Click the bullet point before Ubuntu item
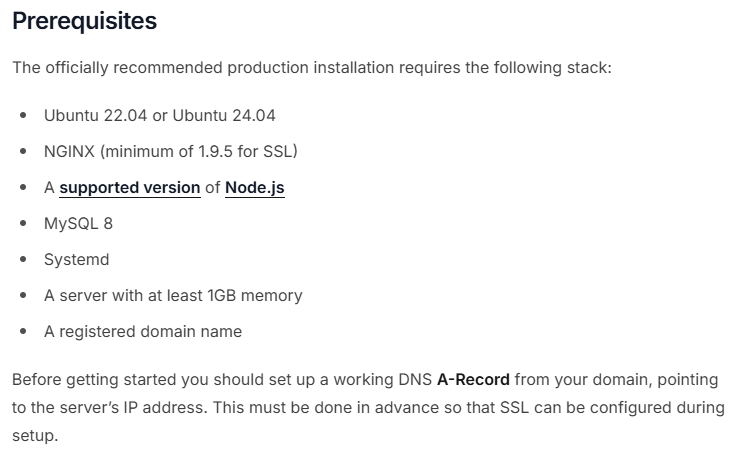The height and width of the screenshot is (461, 734). 23,115
